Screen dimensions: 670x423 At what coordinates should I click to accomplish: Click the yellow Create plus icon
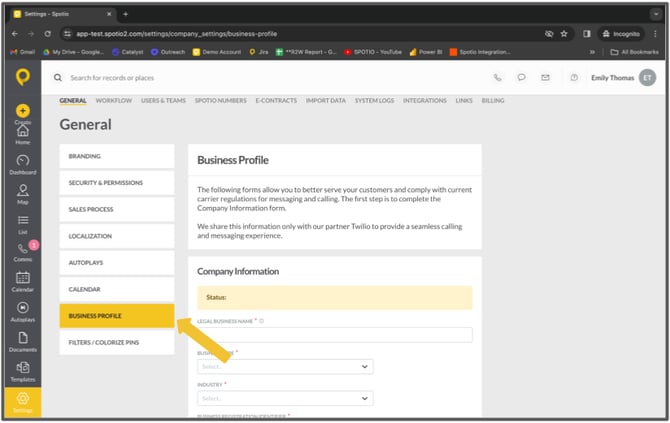[23, 111]
